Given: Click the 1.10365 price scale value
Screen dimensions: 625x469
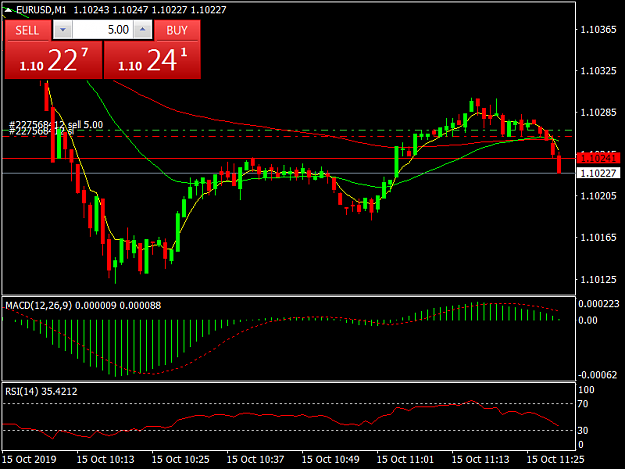Looking at the screenshot, I should pos(598,29).
